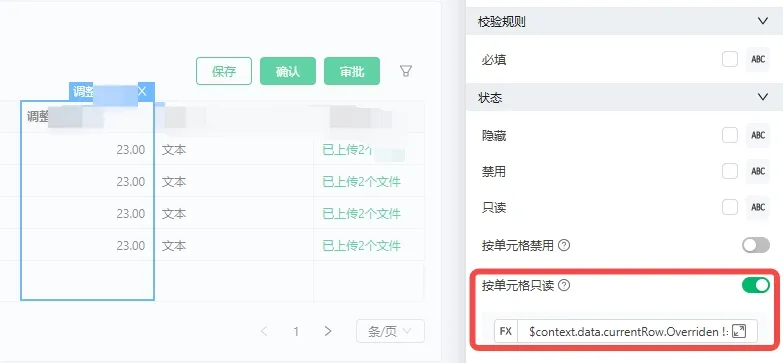Collapse the 校验规则 section
This screenshot has width=783, height=363.
pyautogui.click(x=763, y=21)
